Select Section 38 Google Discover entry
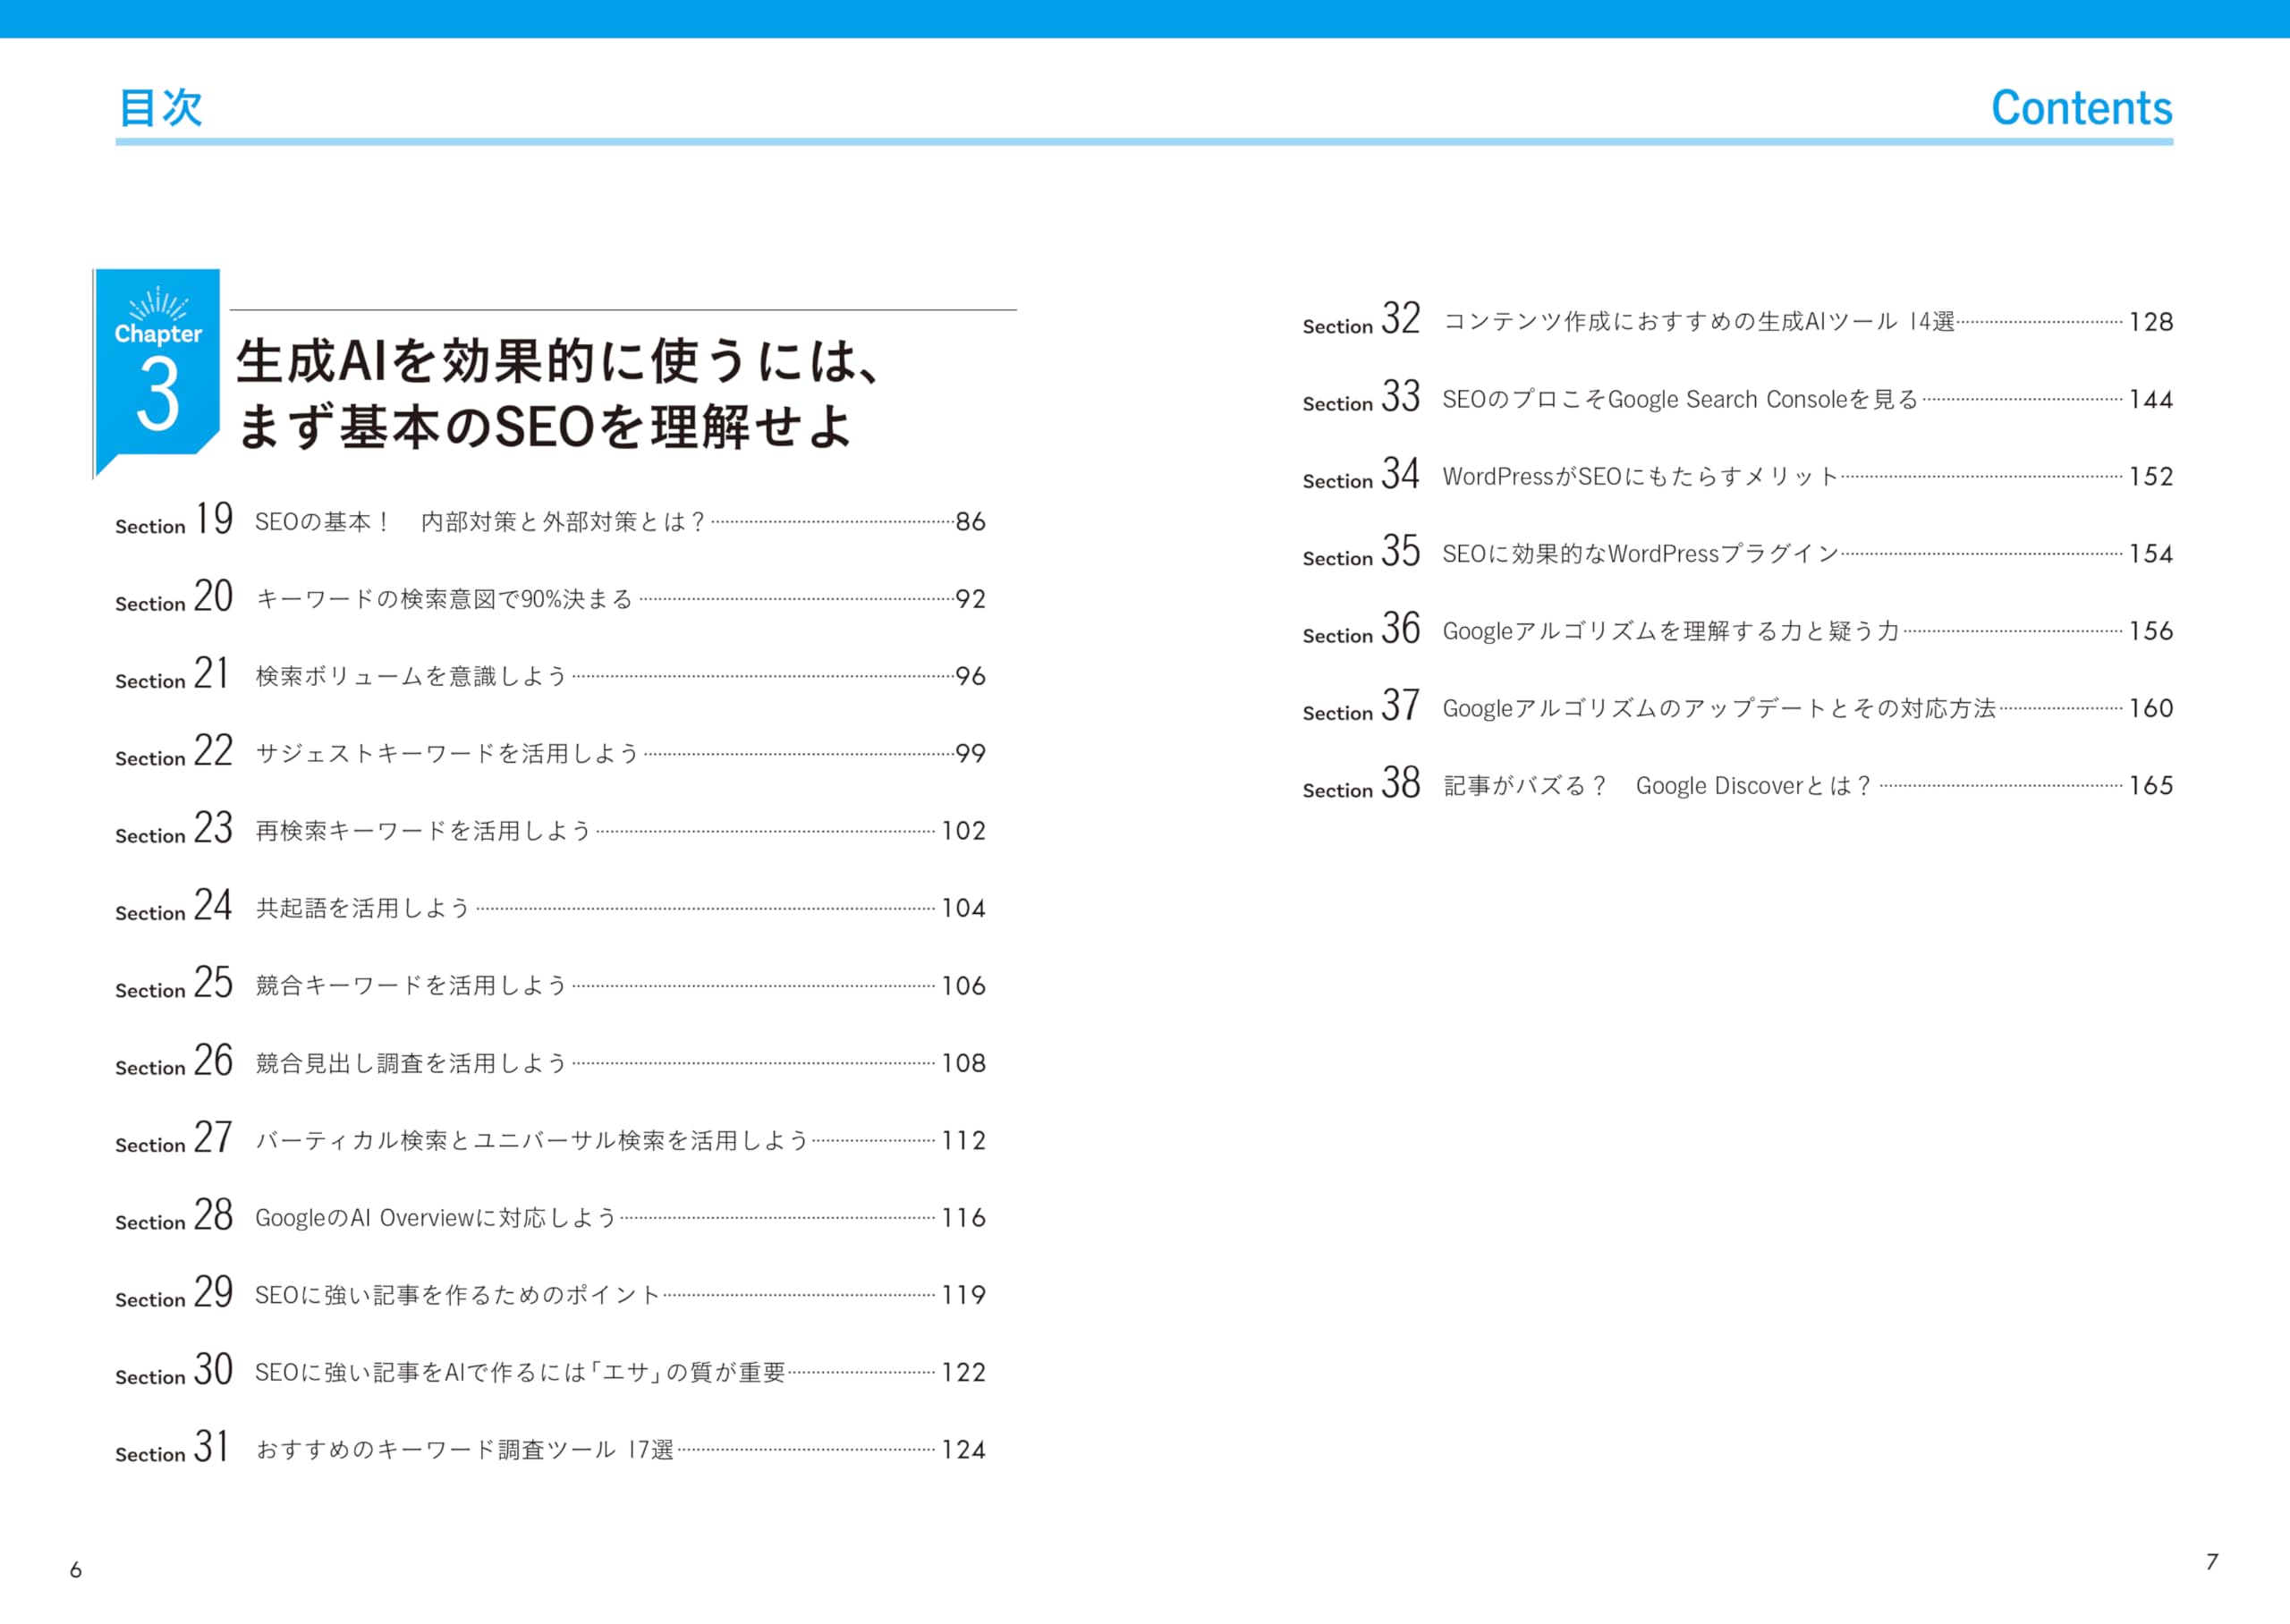This screenshot has height=1624, width=2290. (x=1656, y=786)
